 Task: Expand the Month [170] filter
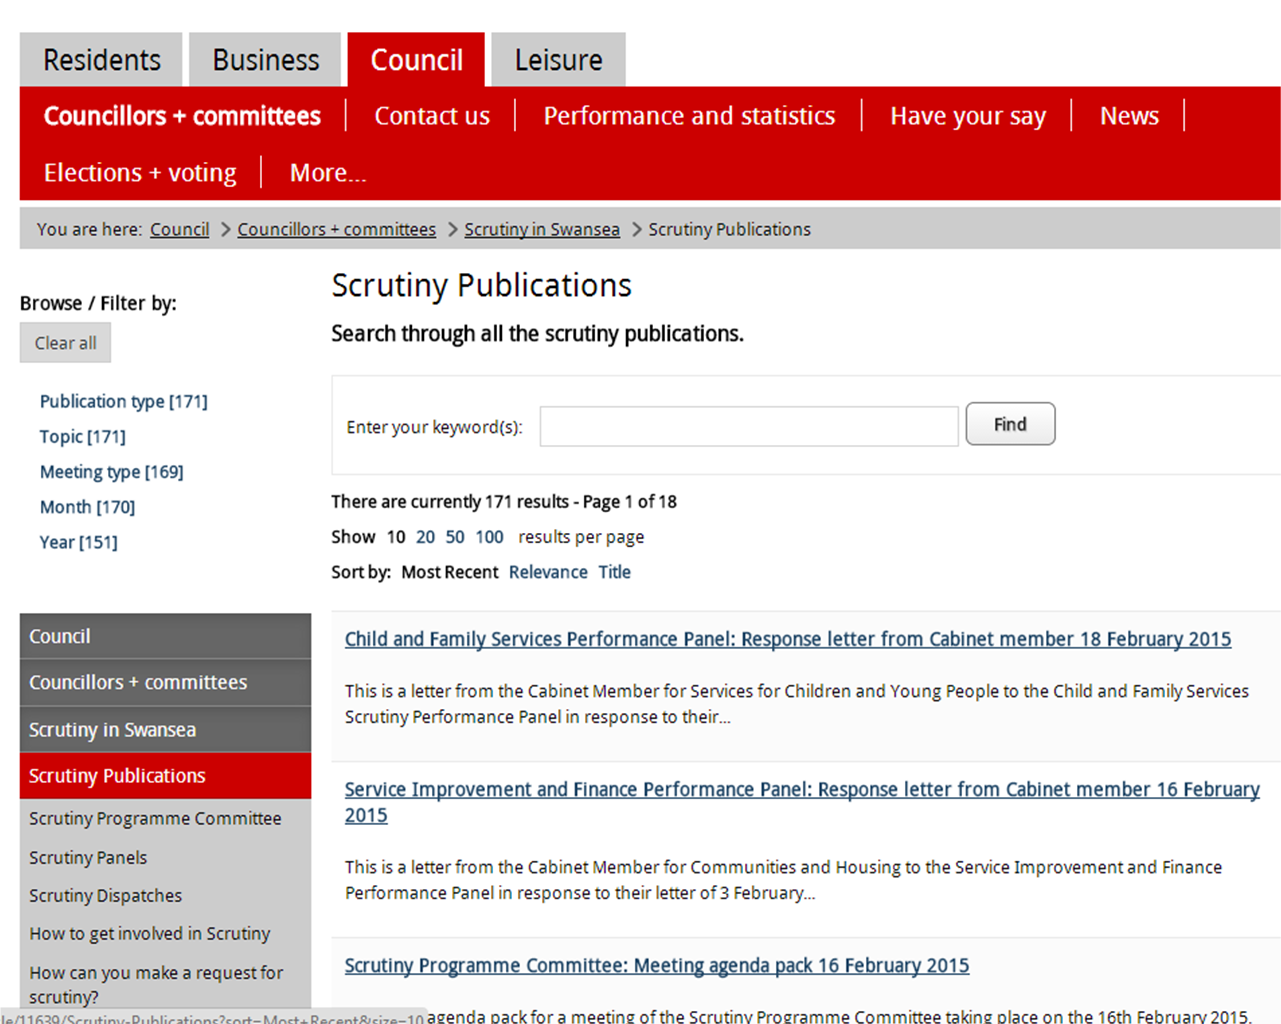point(87,506)
